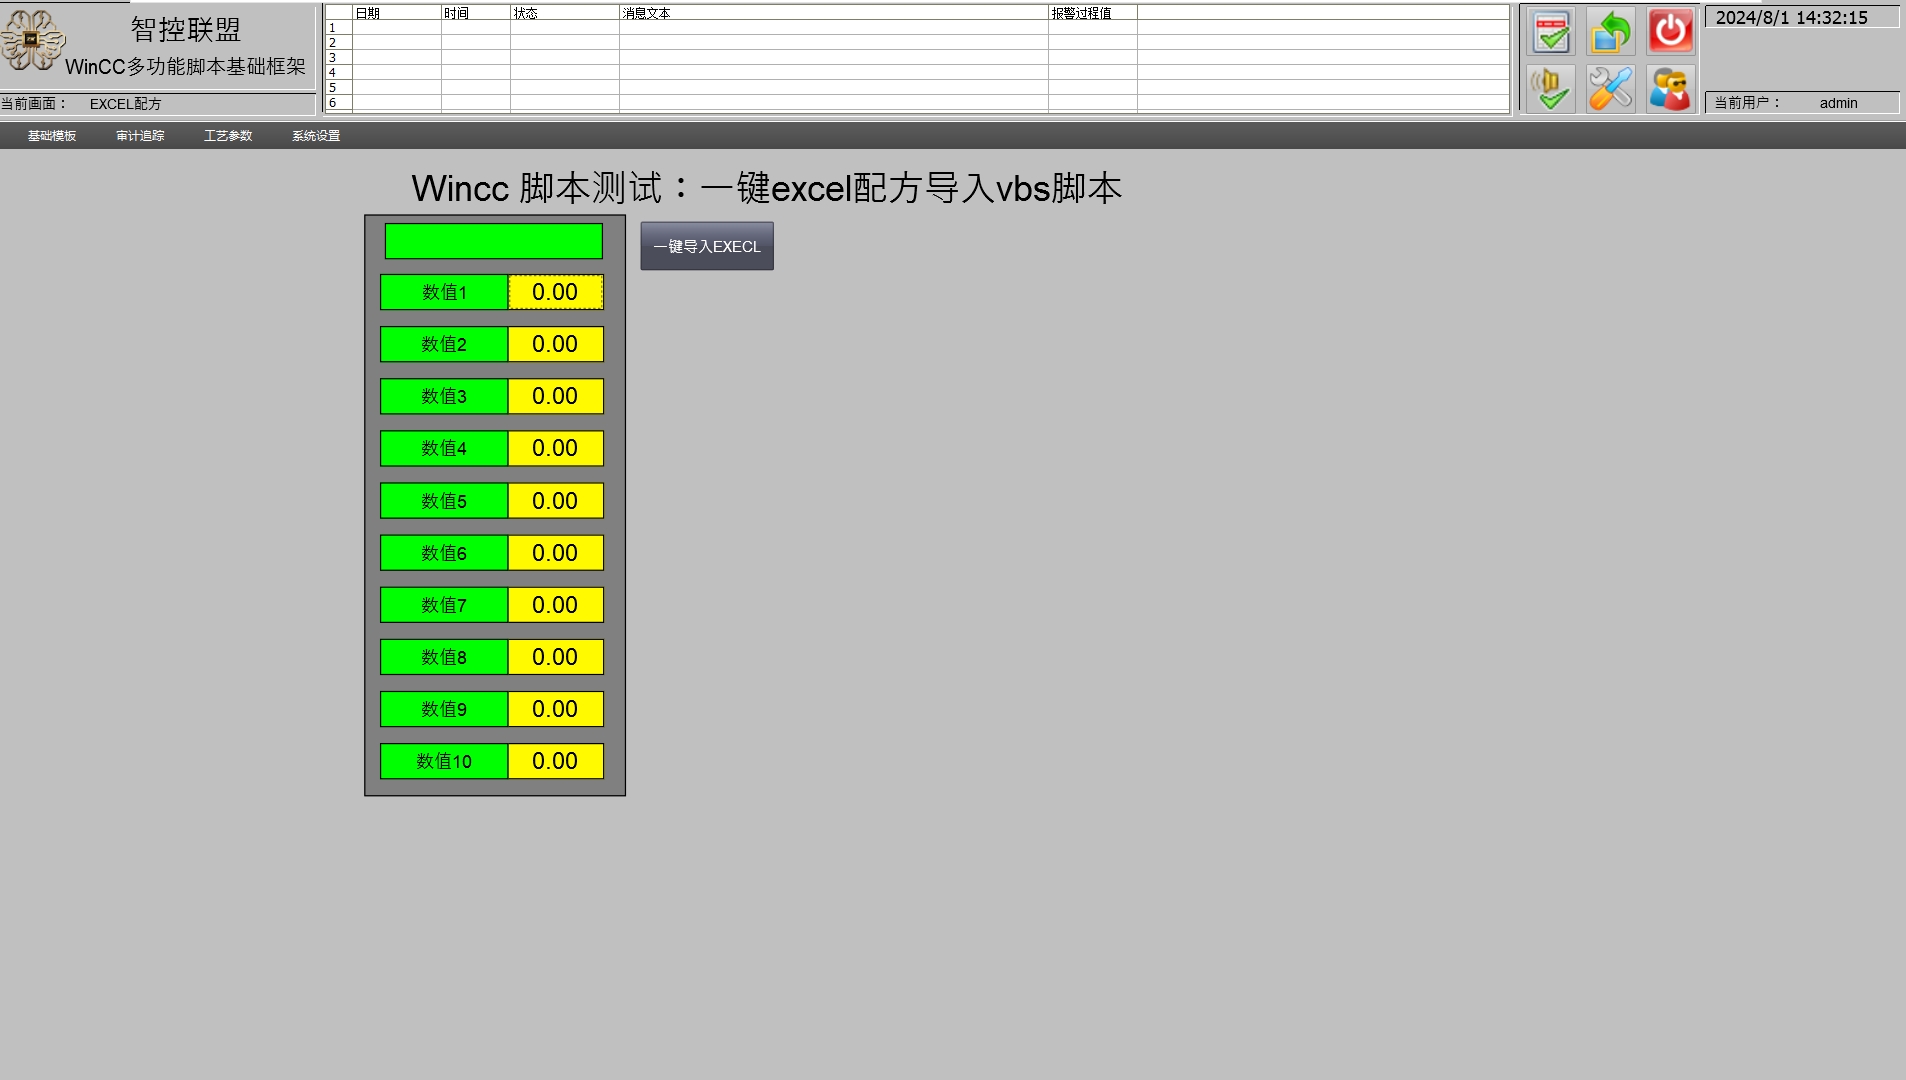
Task: Click the user management icon
Action: [x=1669, y=88]
